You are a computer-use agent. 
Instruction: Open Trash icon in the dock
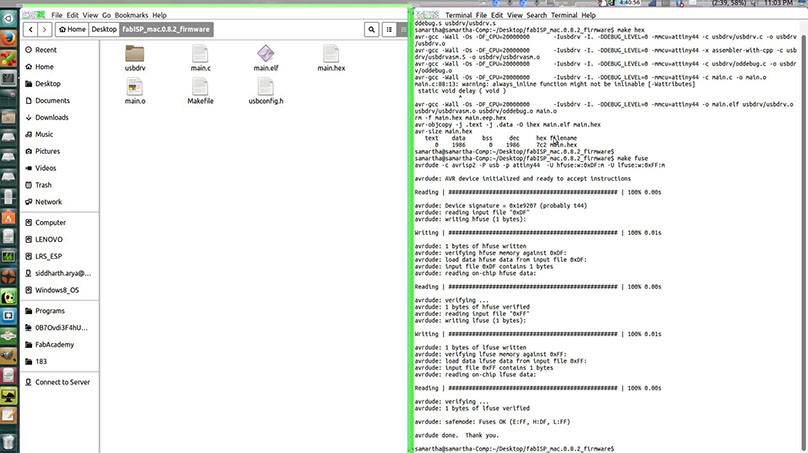tap(9, 442)
